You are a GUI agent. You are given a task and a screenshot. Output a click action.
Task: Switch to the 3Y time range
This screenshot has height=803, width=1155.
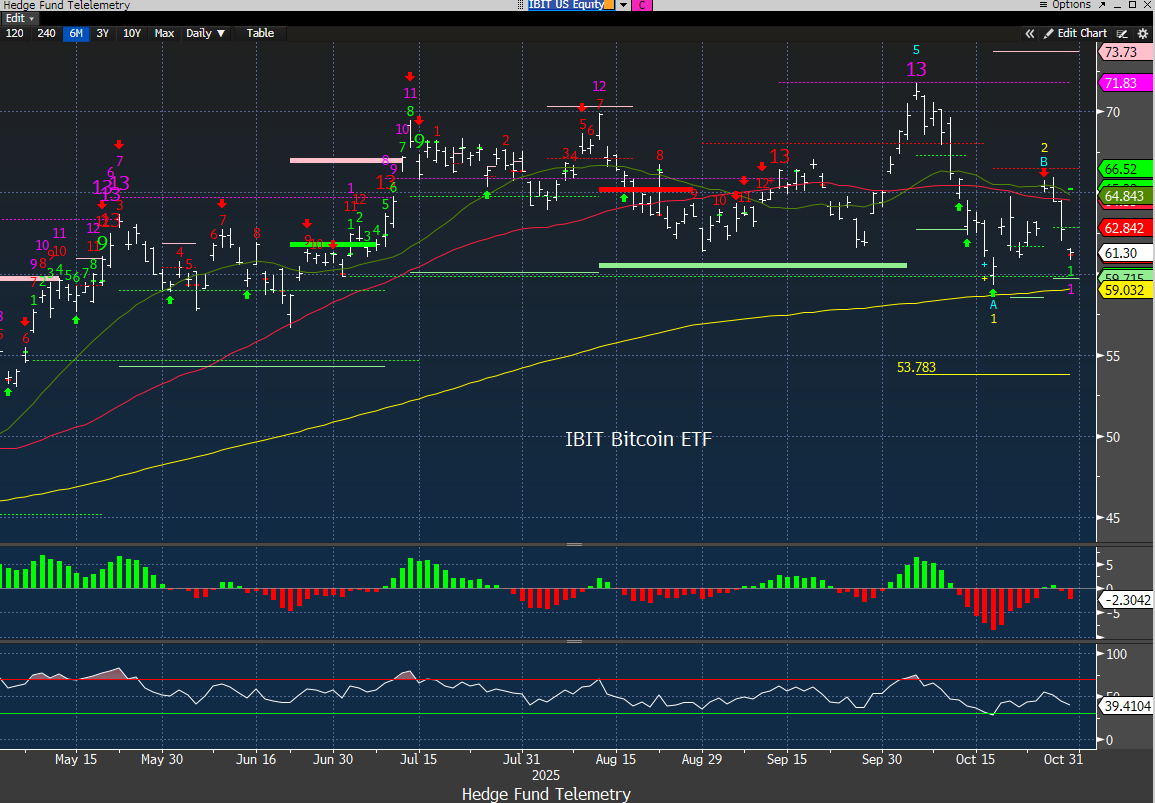pos(102,33)
